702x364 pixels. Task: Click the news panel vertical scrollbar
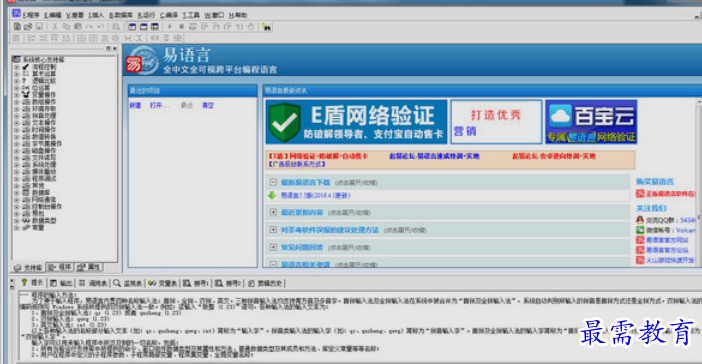pyautogui.click(x=698, y=184)
